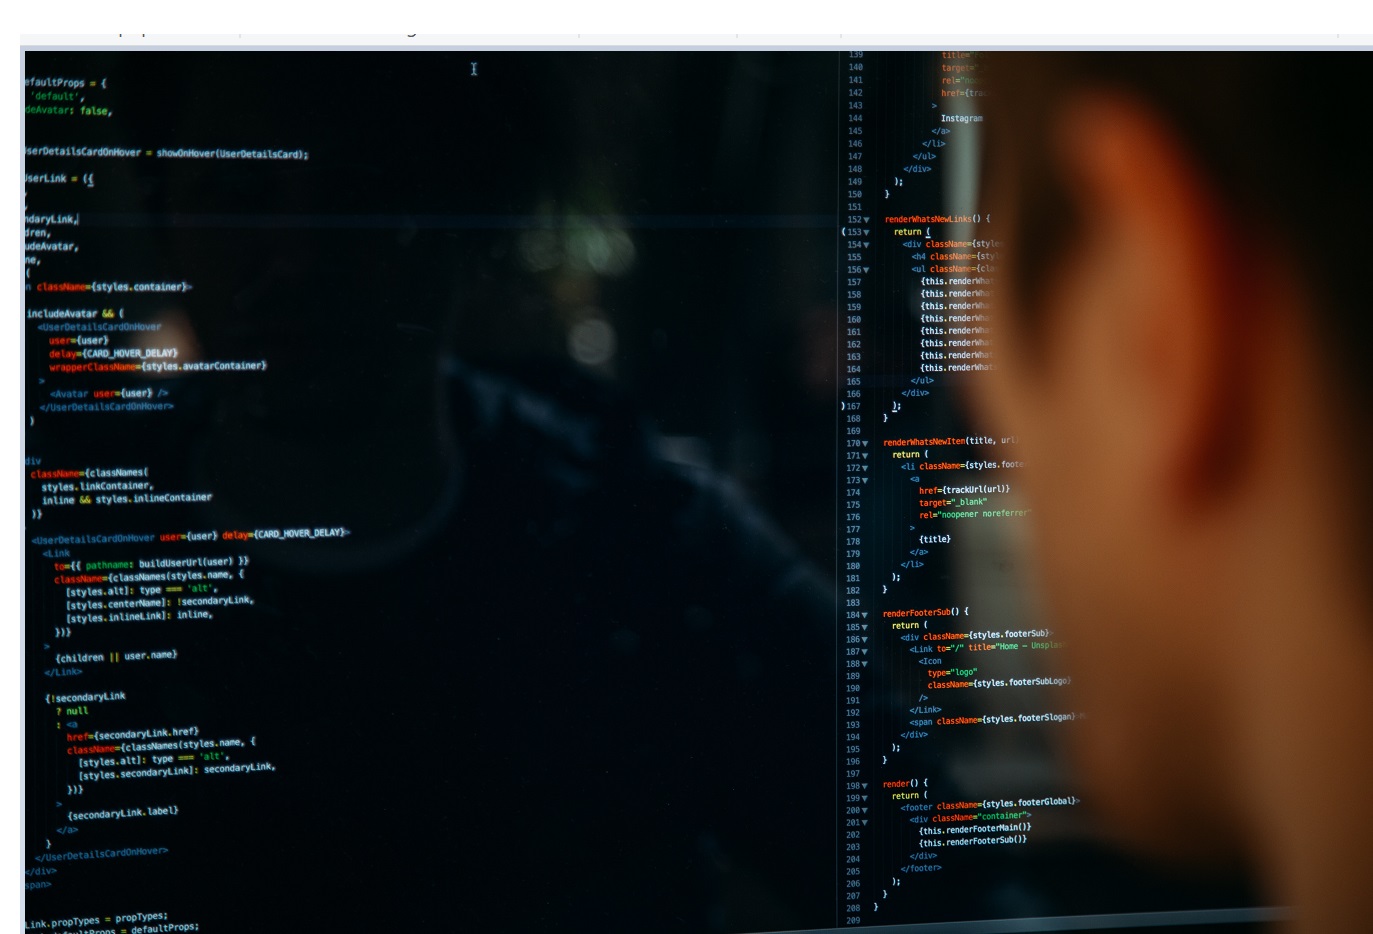Click {this.renderFooterMain()} on line 202
This screenshot has height=934, width=1373.
975,829
